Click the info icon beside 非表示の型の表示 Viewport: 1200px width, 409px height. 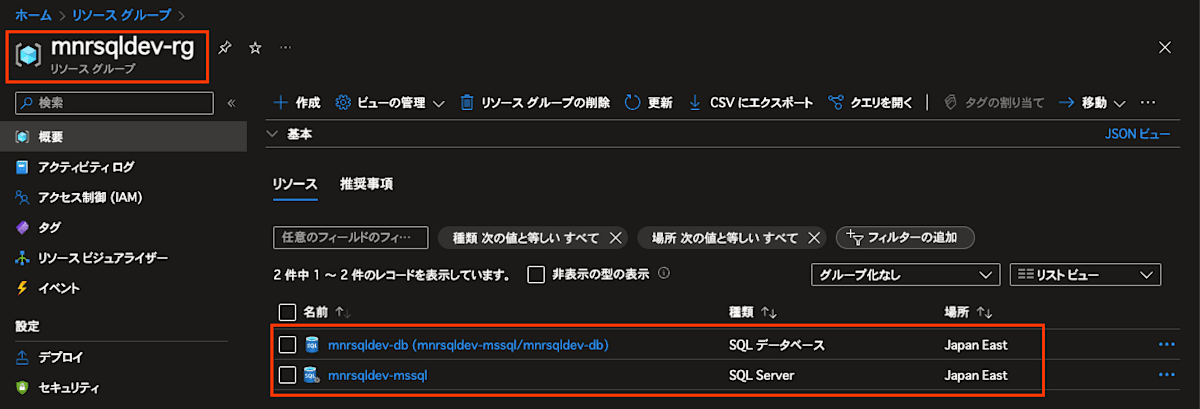click(664, 273)
